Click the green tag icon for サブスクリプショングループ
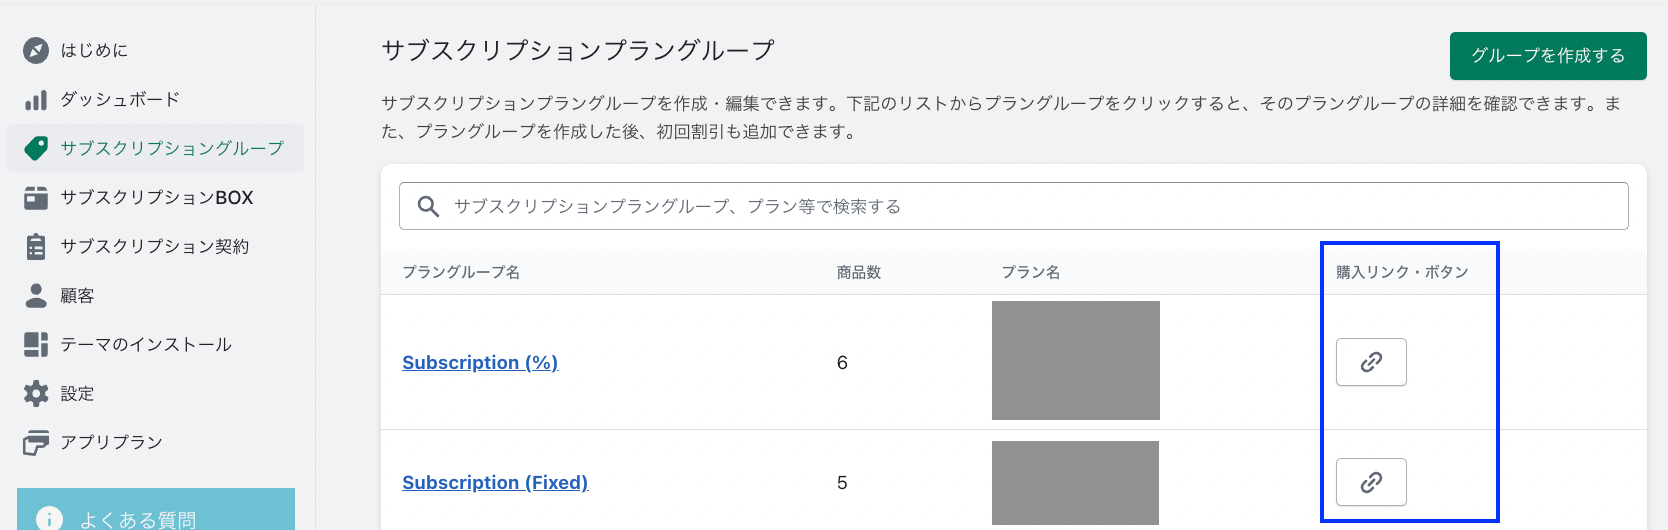 [36, 148]
